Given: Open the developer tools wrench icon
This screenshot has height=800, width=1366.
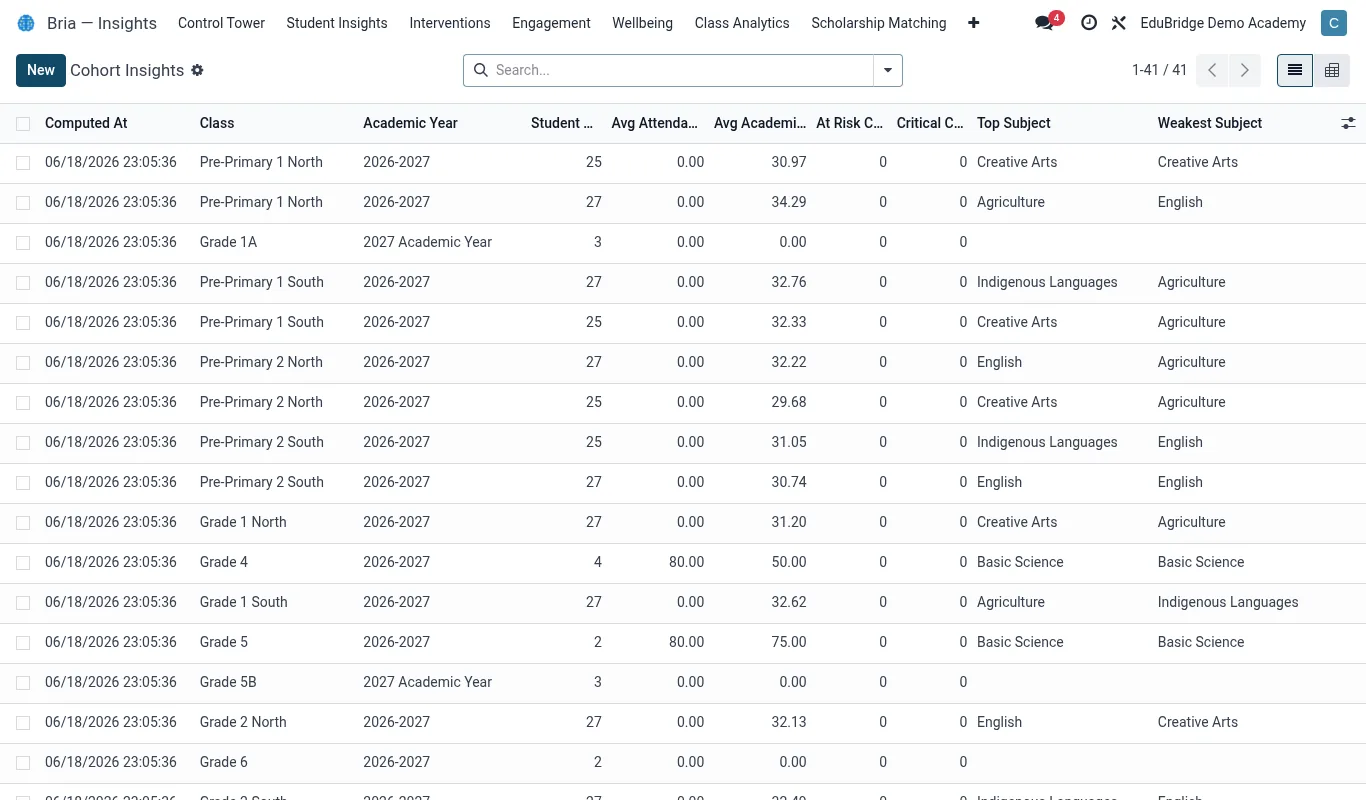Looking at the screenshot, I should tap(1119, 23).
